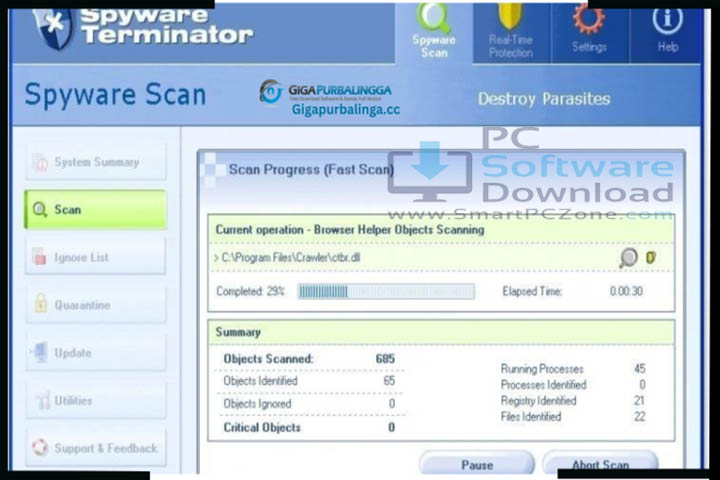Click magnifier icon next to scanned file path
The image size is (720, 480).
click(628, 258)
